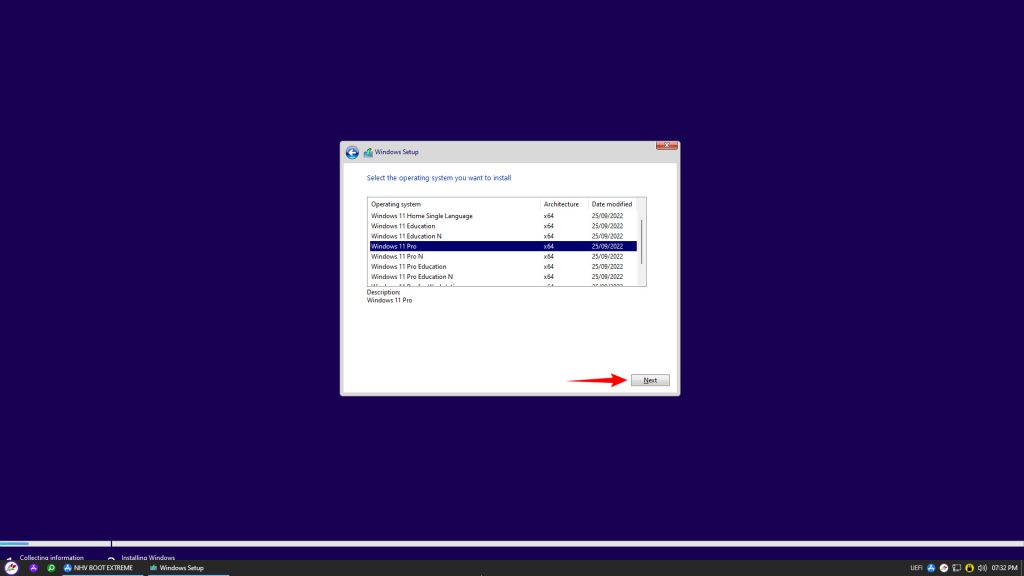Select Windows 11 Home Single Language
The width and height of the screenshot is (1024, 576).
tap(503, 216)
